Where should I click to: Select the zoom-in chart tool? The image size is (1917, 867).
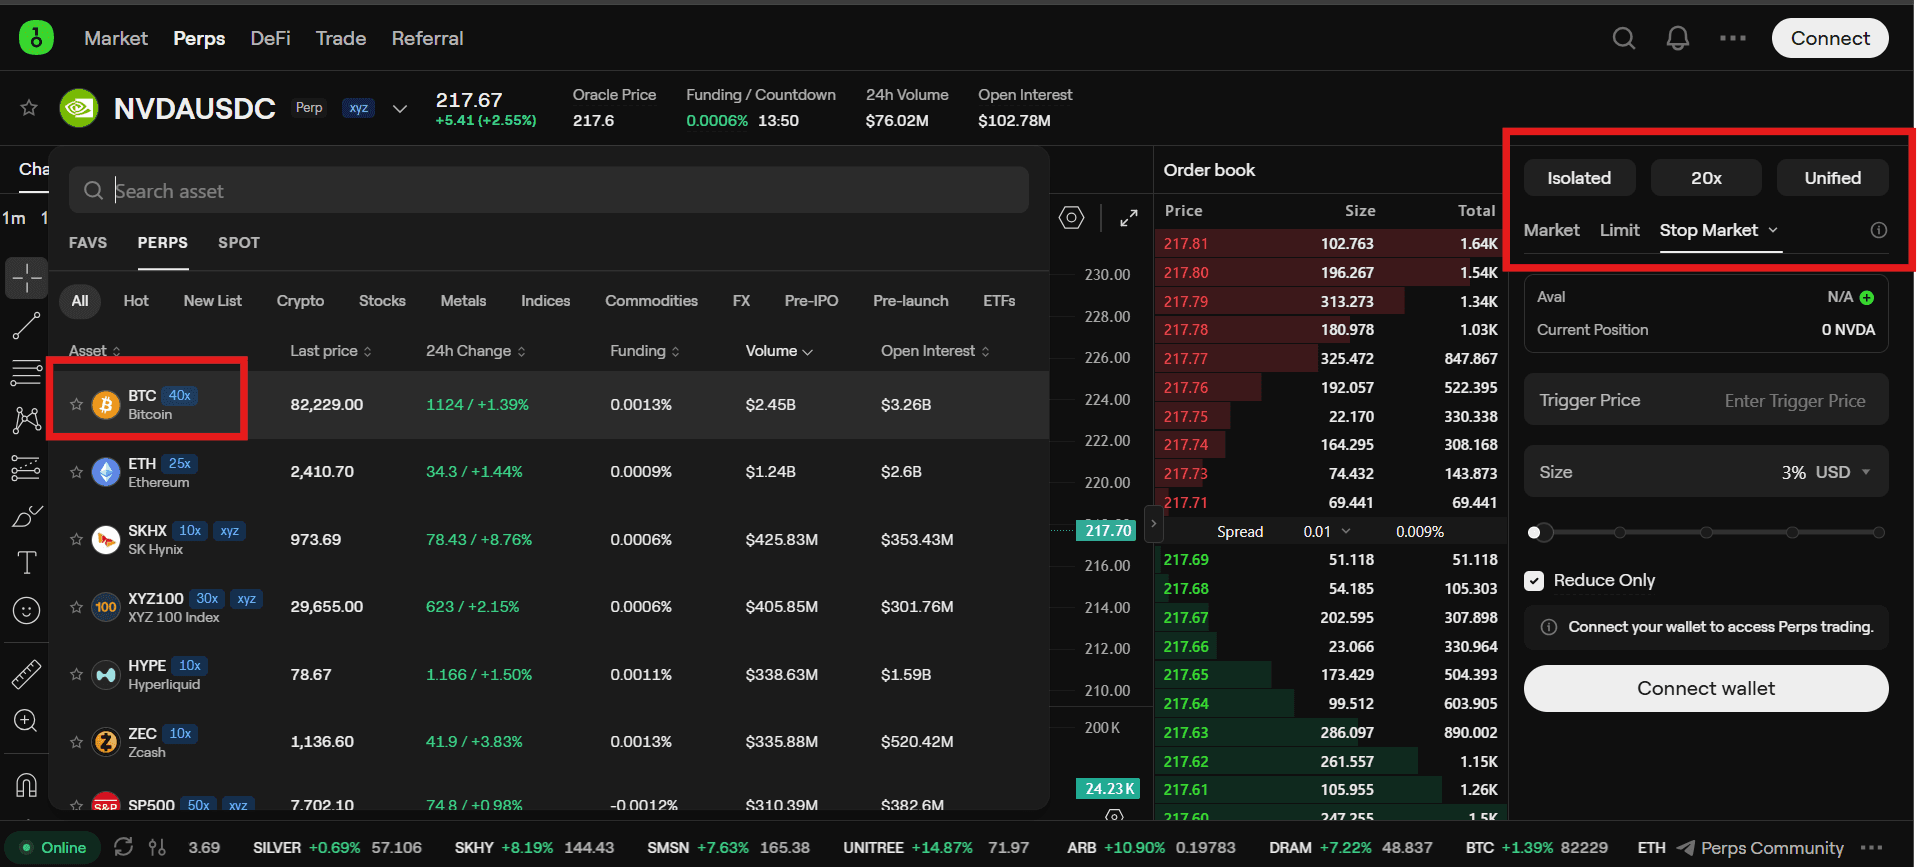(x=27, y=721)
